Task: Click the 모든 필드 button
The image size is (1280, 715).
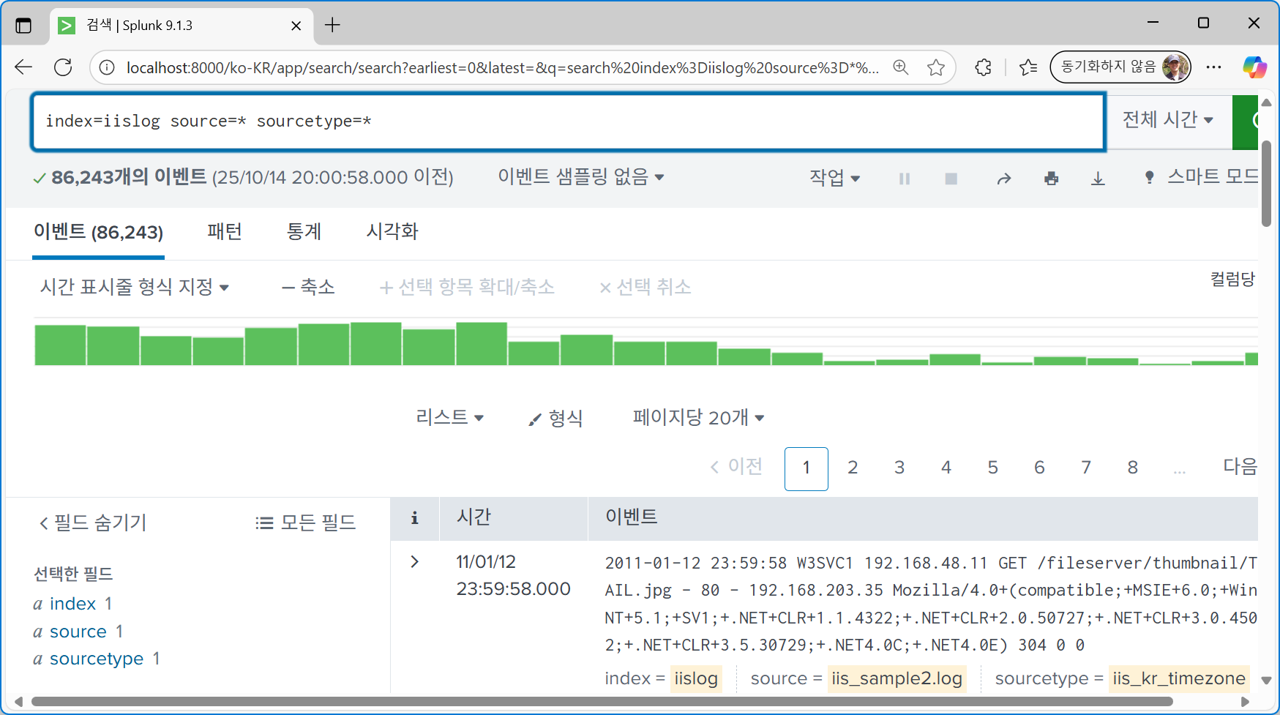Action: [306, 522]
